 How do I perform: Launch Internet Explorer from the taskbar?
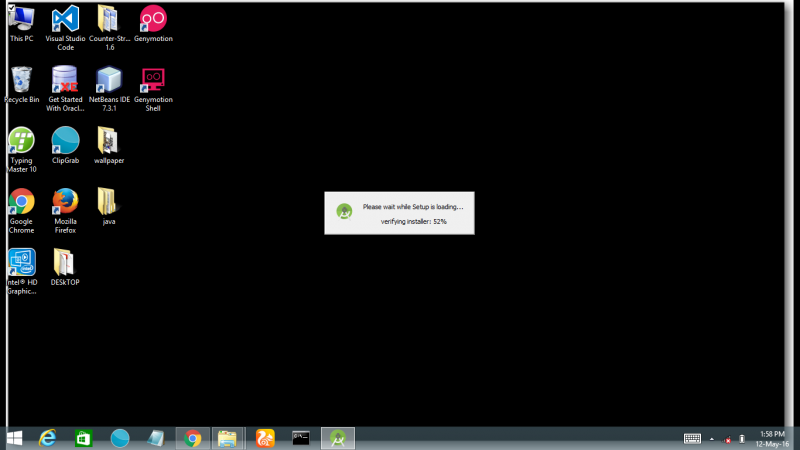coord(47,438)
